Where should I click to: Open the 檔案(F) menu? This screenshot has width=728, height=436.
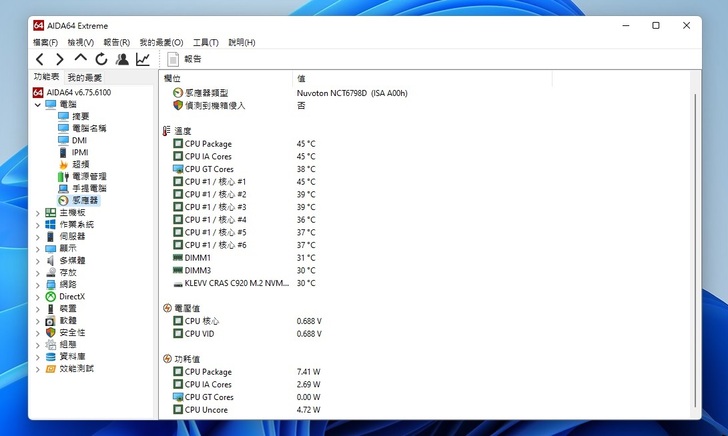(46, 42)
